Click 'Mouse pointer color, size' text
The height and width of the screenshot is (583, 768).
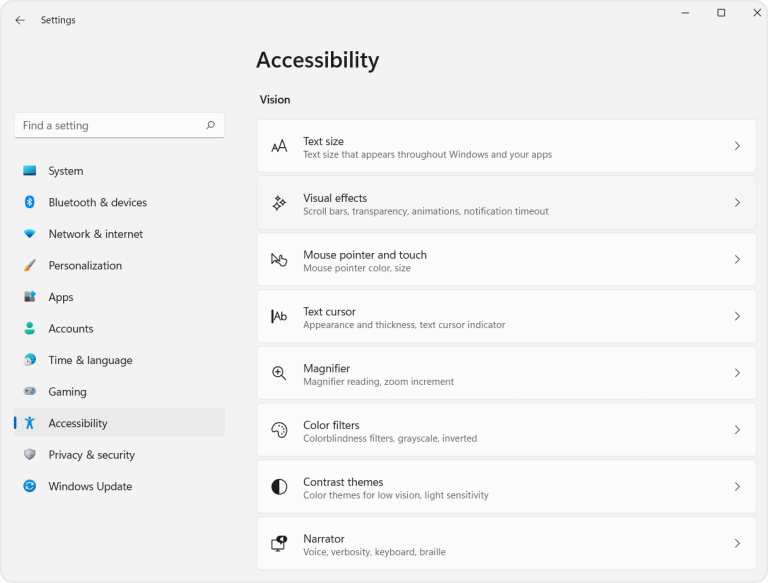coord(357,268)
